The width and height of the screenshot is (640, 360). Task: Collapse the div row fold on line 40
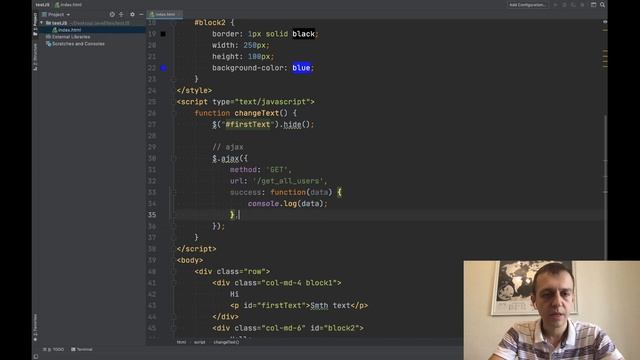[x=173, y=271]
